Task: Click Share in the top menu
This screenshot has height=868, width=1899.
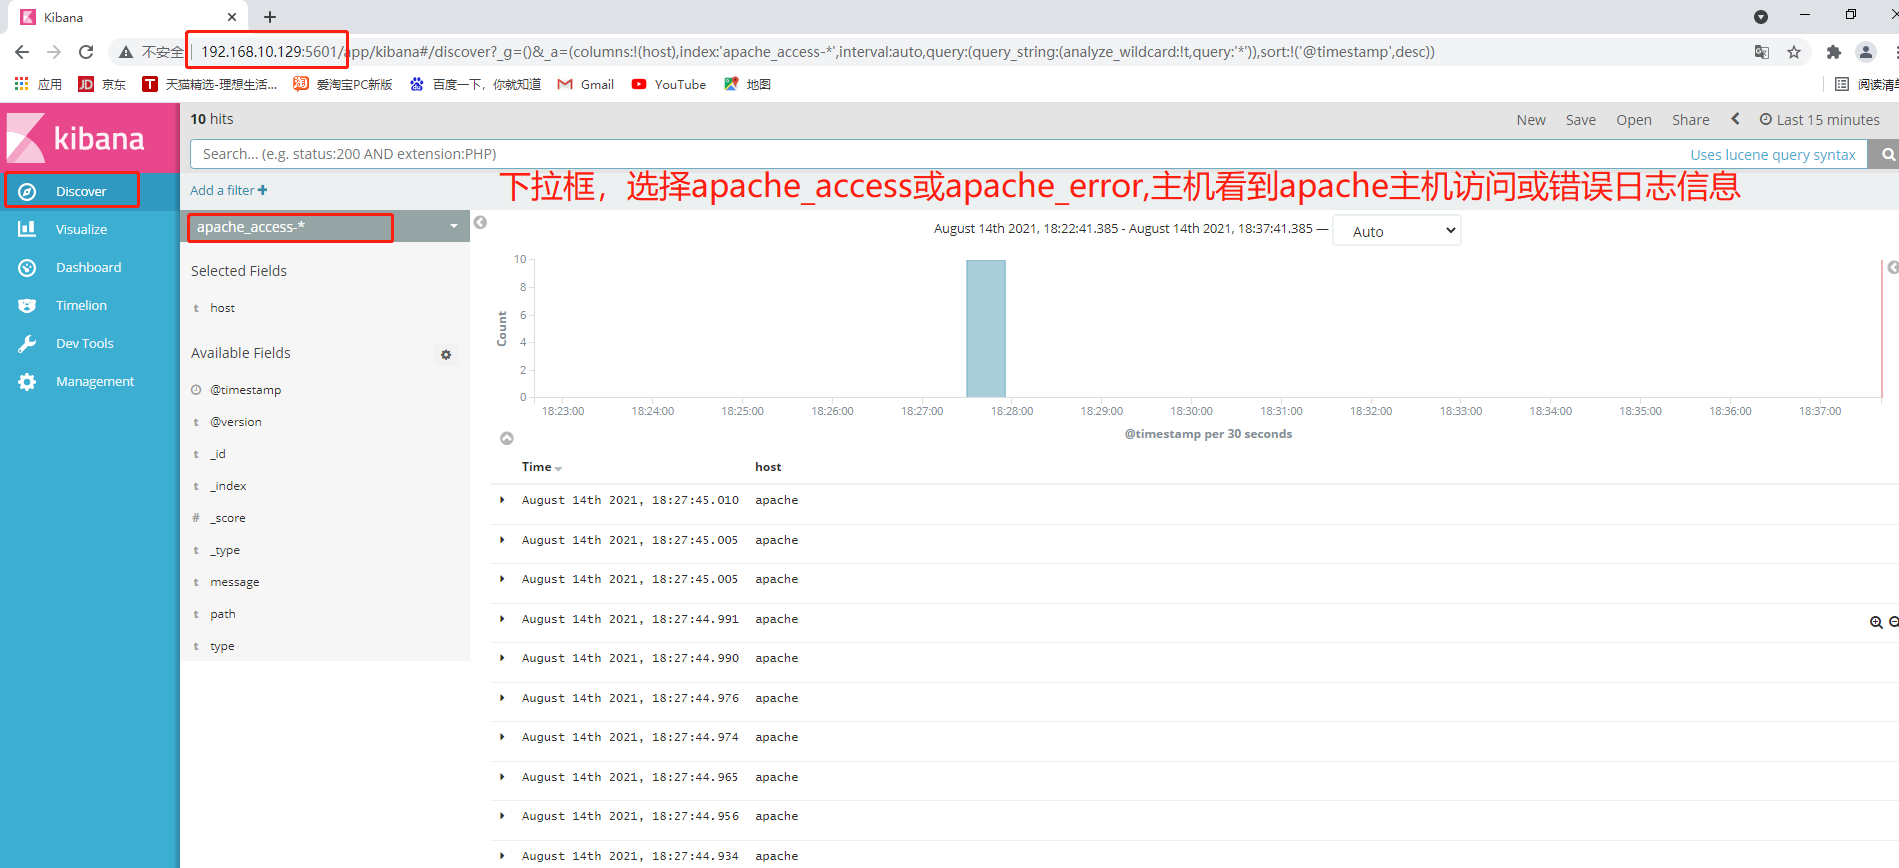Action: pos(1691,120)
